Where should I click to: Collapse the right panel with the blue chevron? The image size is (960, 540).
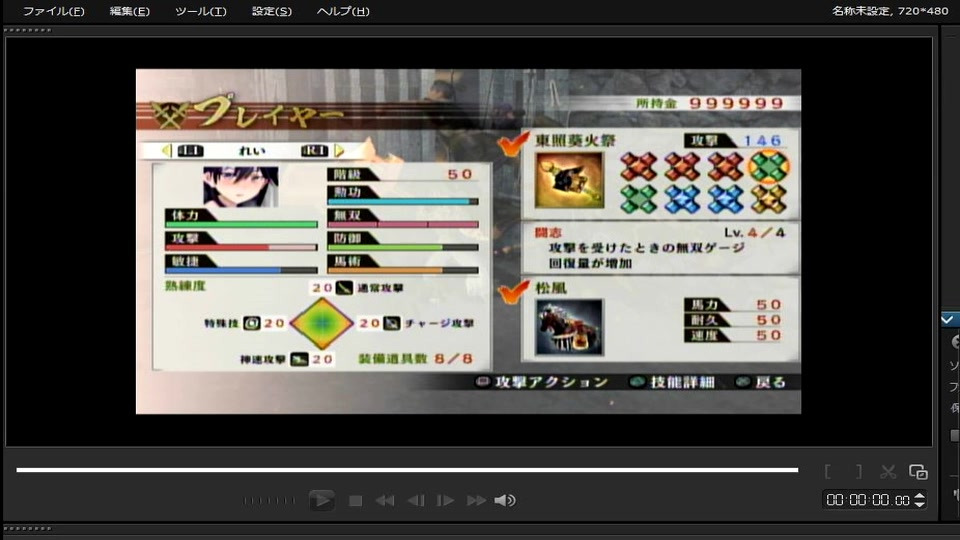click(x=948, y=320)
